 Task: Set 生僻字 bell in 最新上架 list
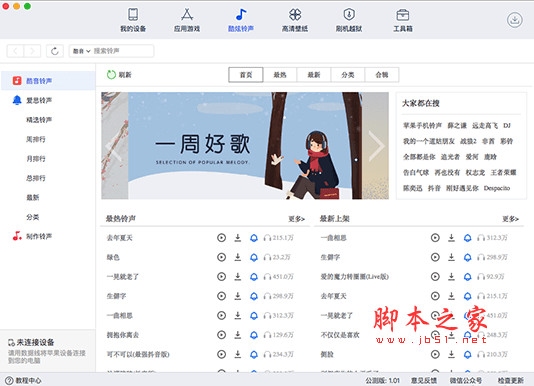click(468, 257)
